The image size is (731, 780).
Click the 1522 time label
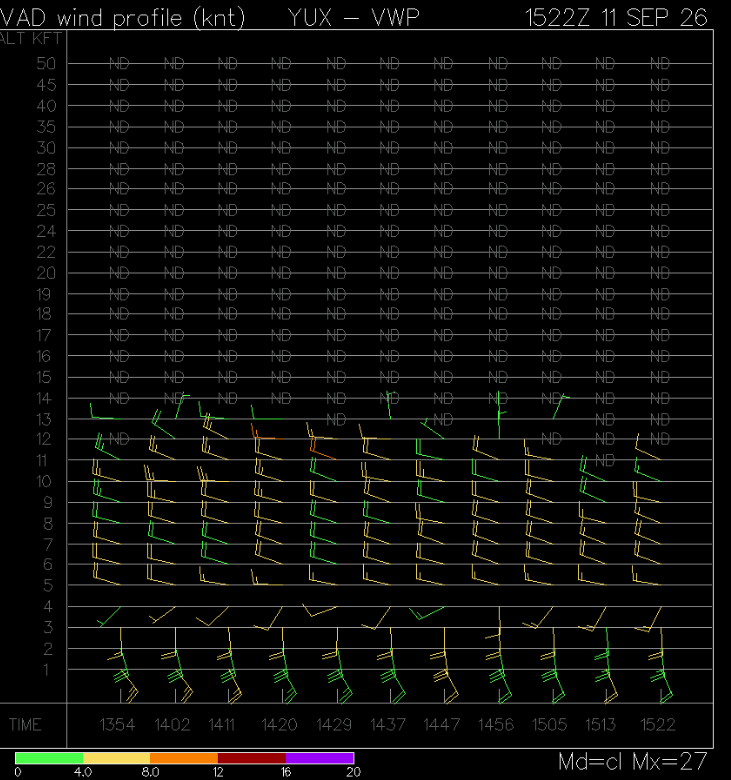(657, 725)
